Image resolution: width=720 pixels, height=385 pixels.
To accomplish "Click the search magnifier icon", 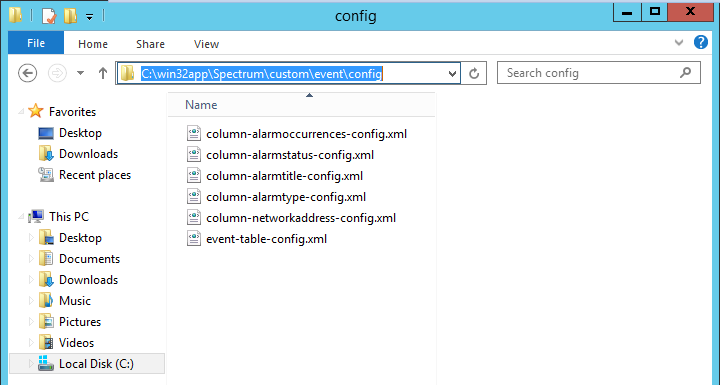I will pos(685,73).
